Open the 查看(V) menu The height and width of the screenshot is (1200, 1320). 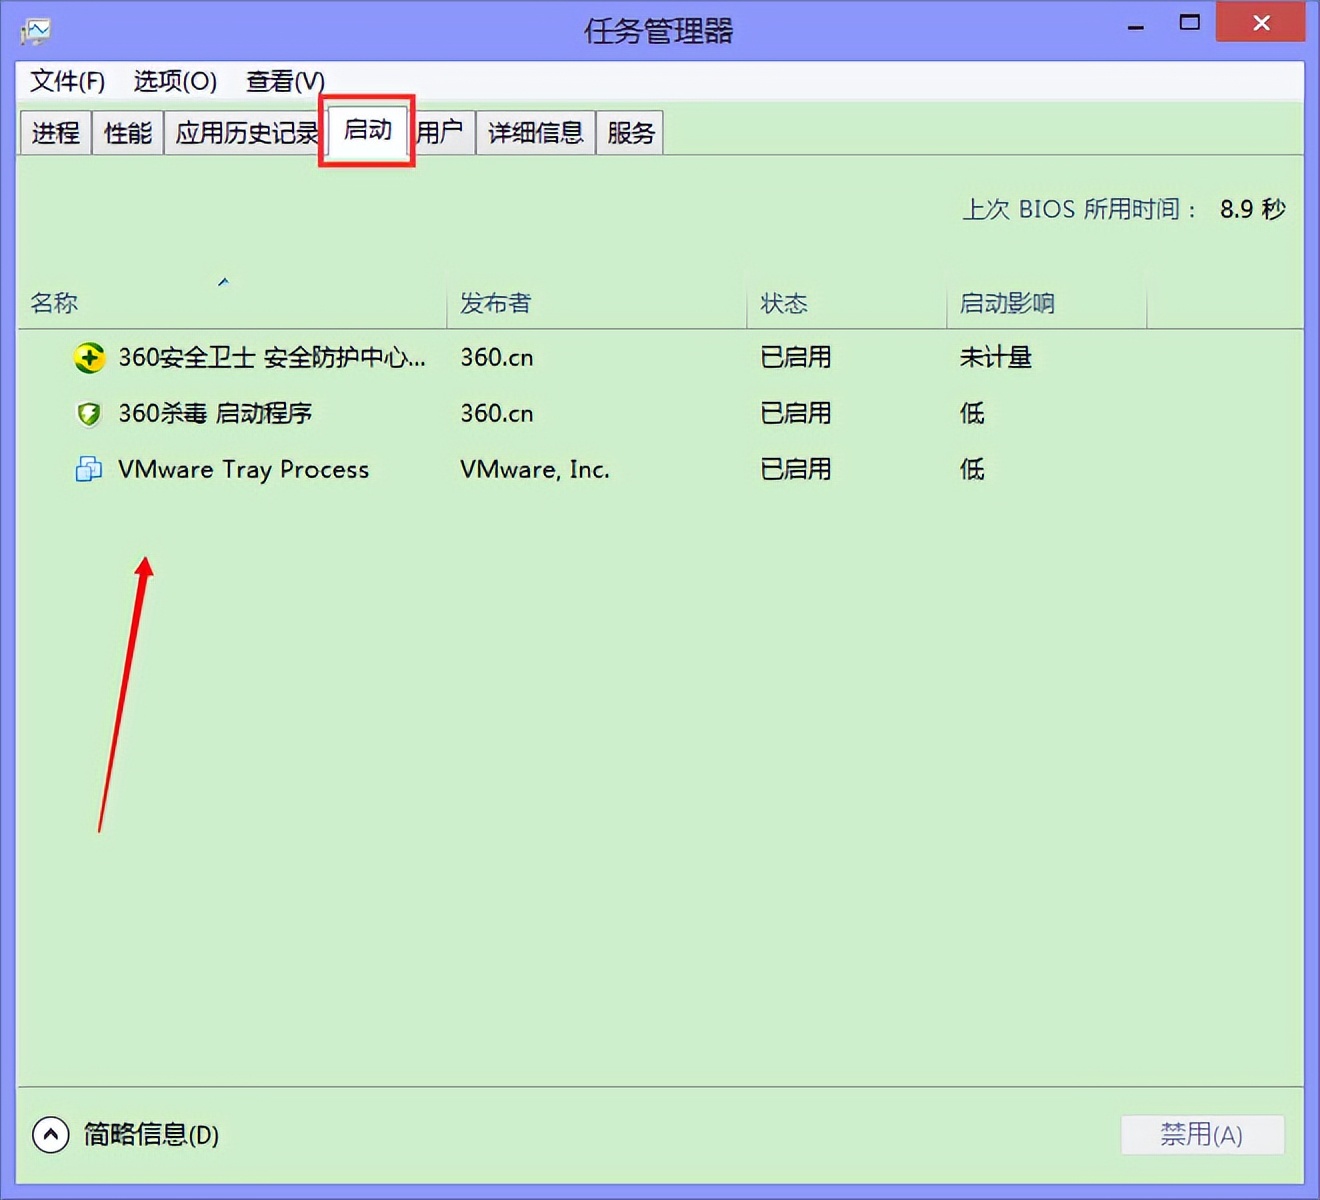tap(284, 81)
